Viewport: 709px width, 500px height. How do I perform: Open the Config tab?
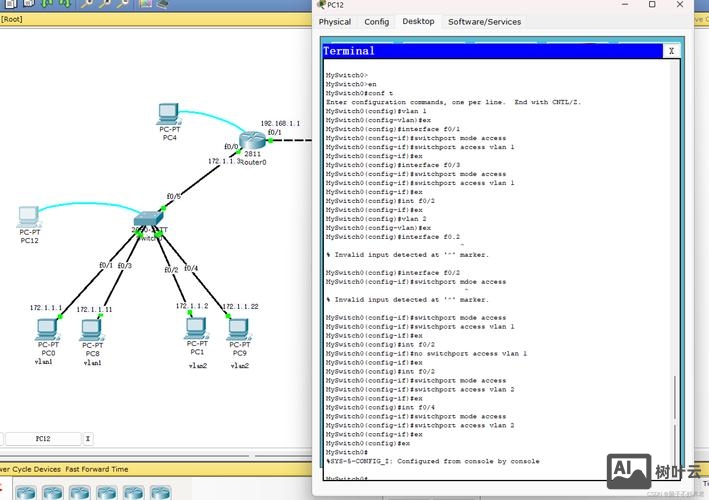(376, 21)
